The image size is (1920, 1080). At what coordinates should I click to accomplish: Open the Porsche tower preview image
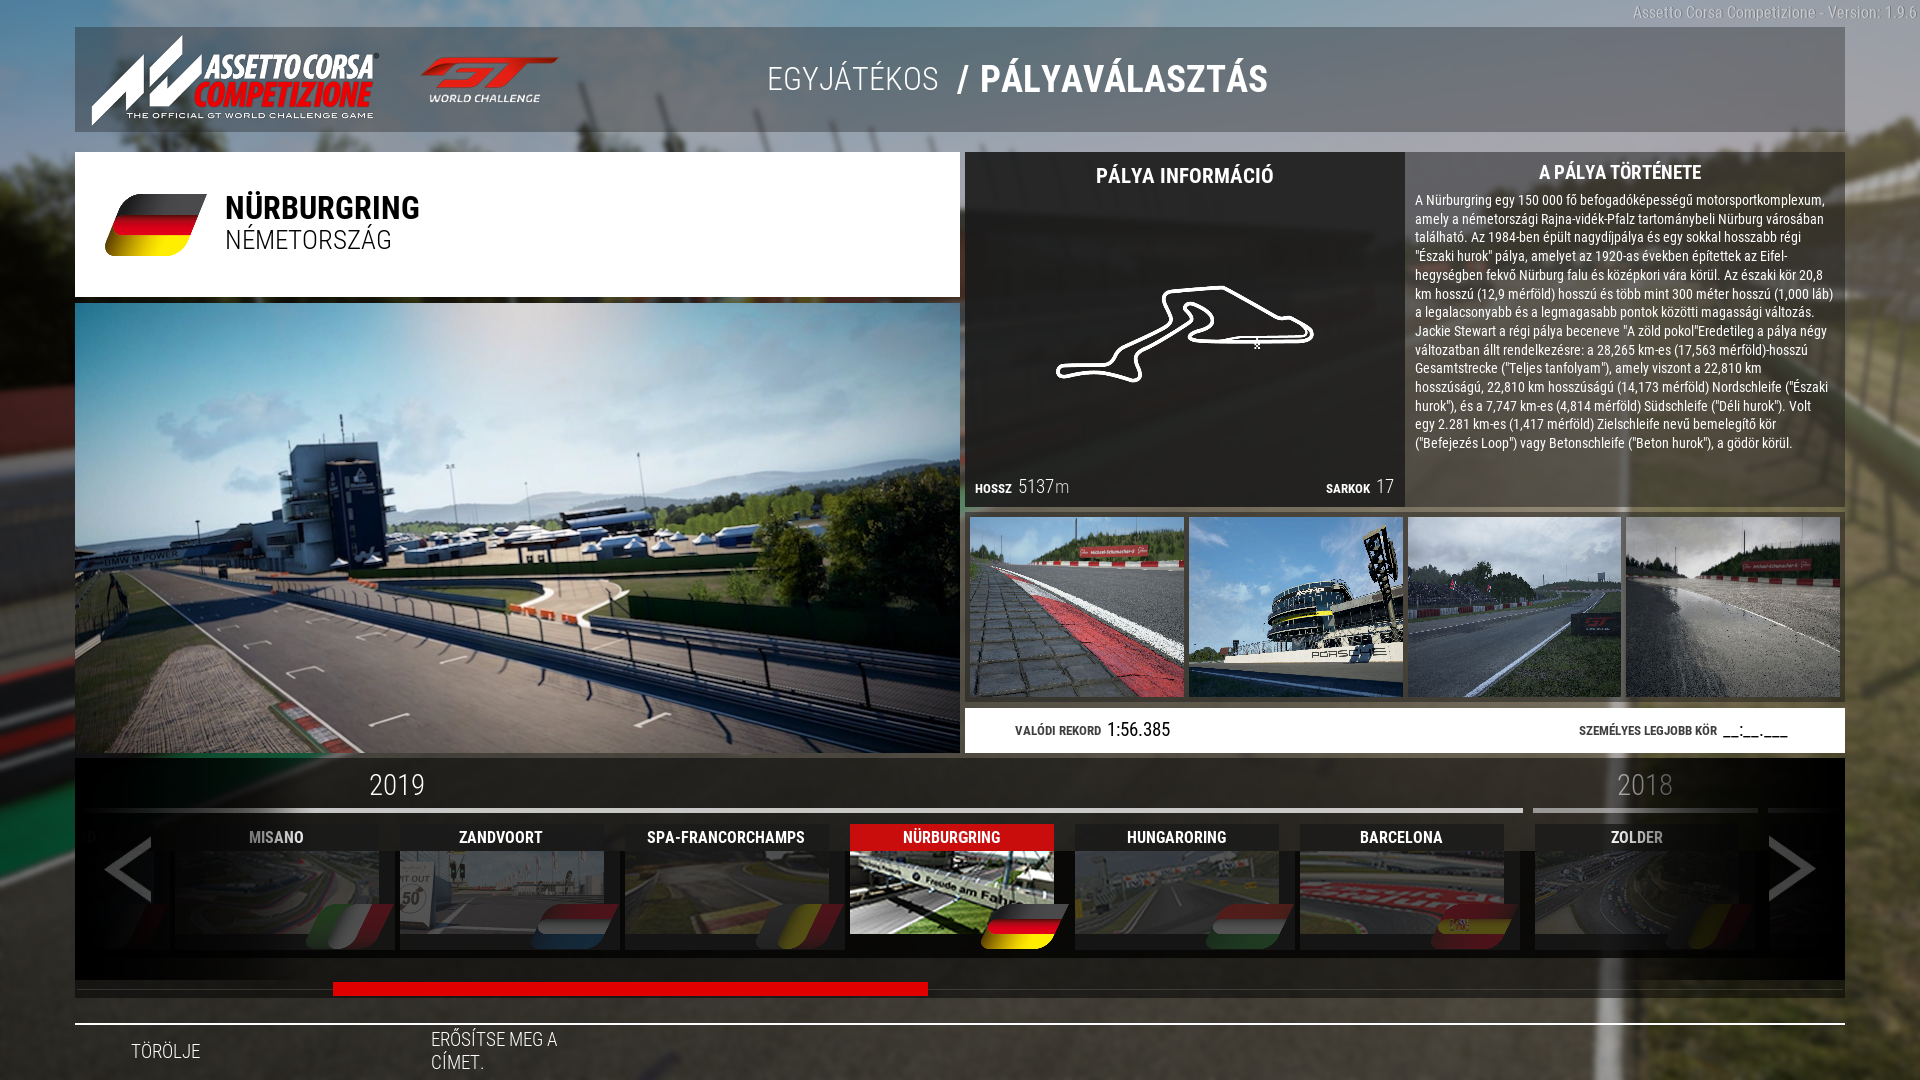pyautogui.click(x=1295, y=607)
